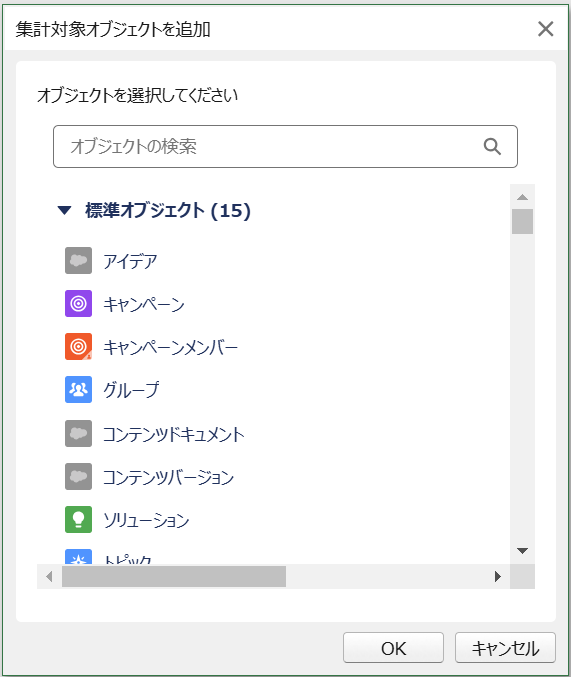571x677 pixels.
Task: Click the blue people icon for グループ
Action: (78, 389)
